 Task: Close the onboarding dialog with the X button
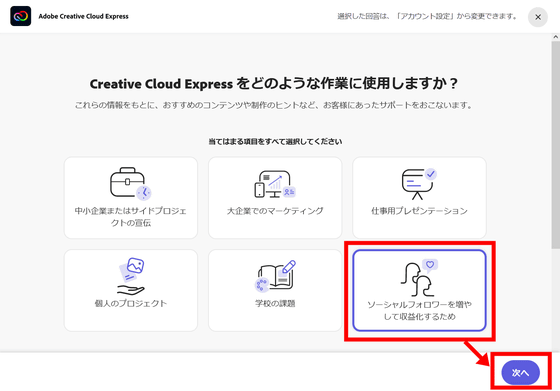[538, 17]
